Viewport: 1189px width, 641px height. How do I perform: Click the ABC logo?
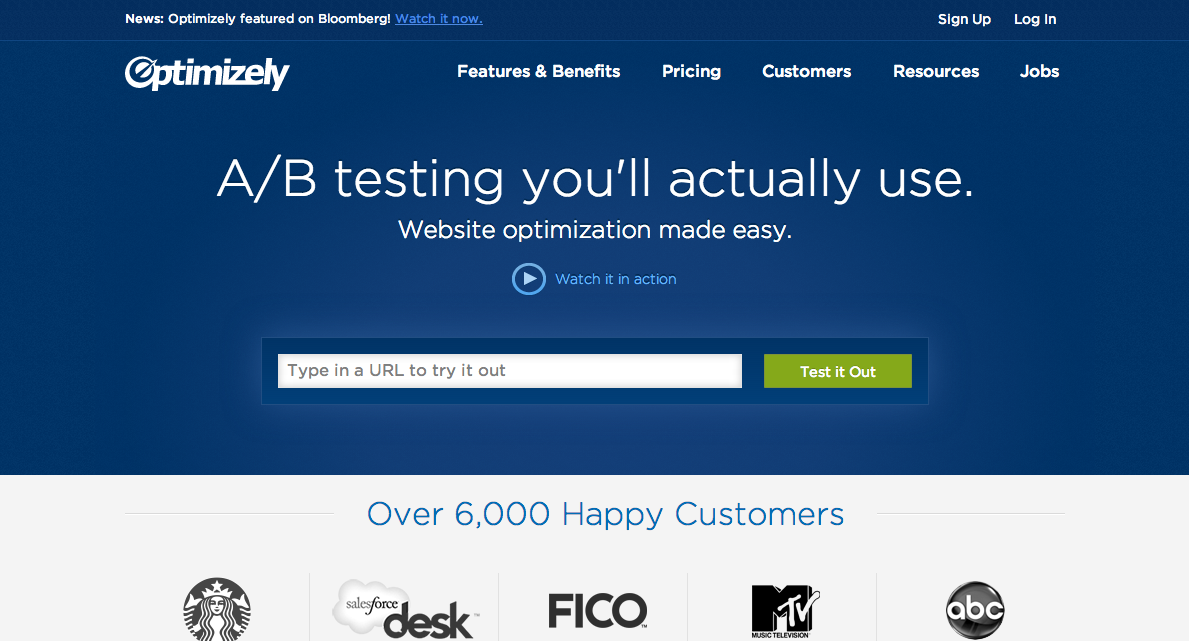[975, 611]
